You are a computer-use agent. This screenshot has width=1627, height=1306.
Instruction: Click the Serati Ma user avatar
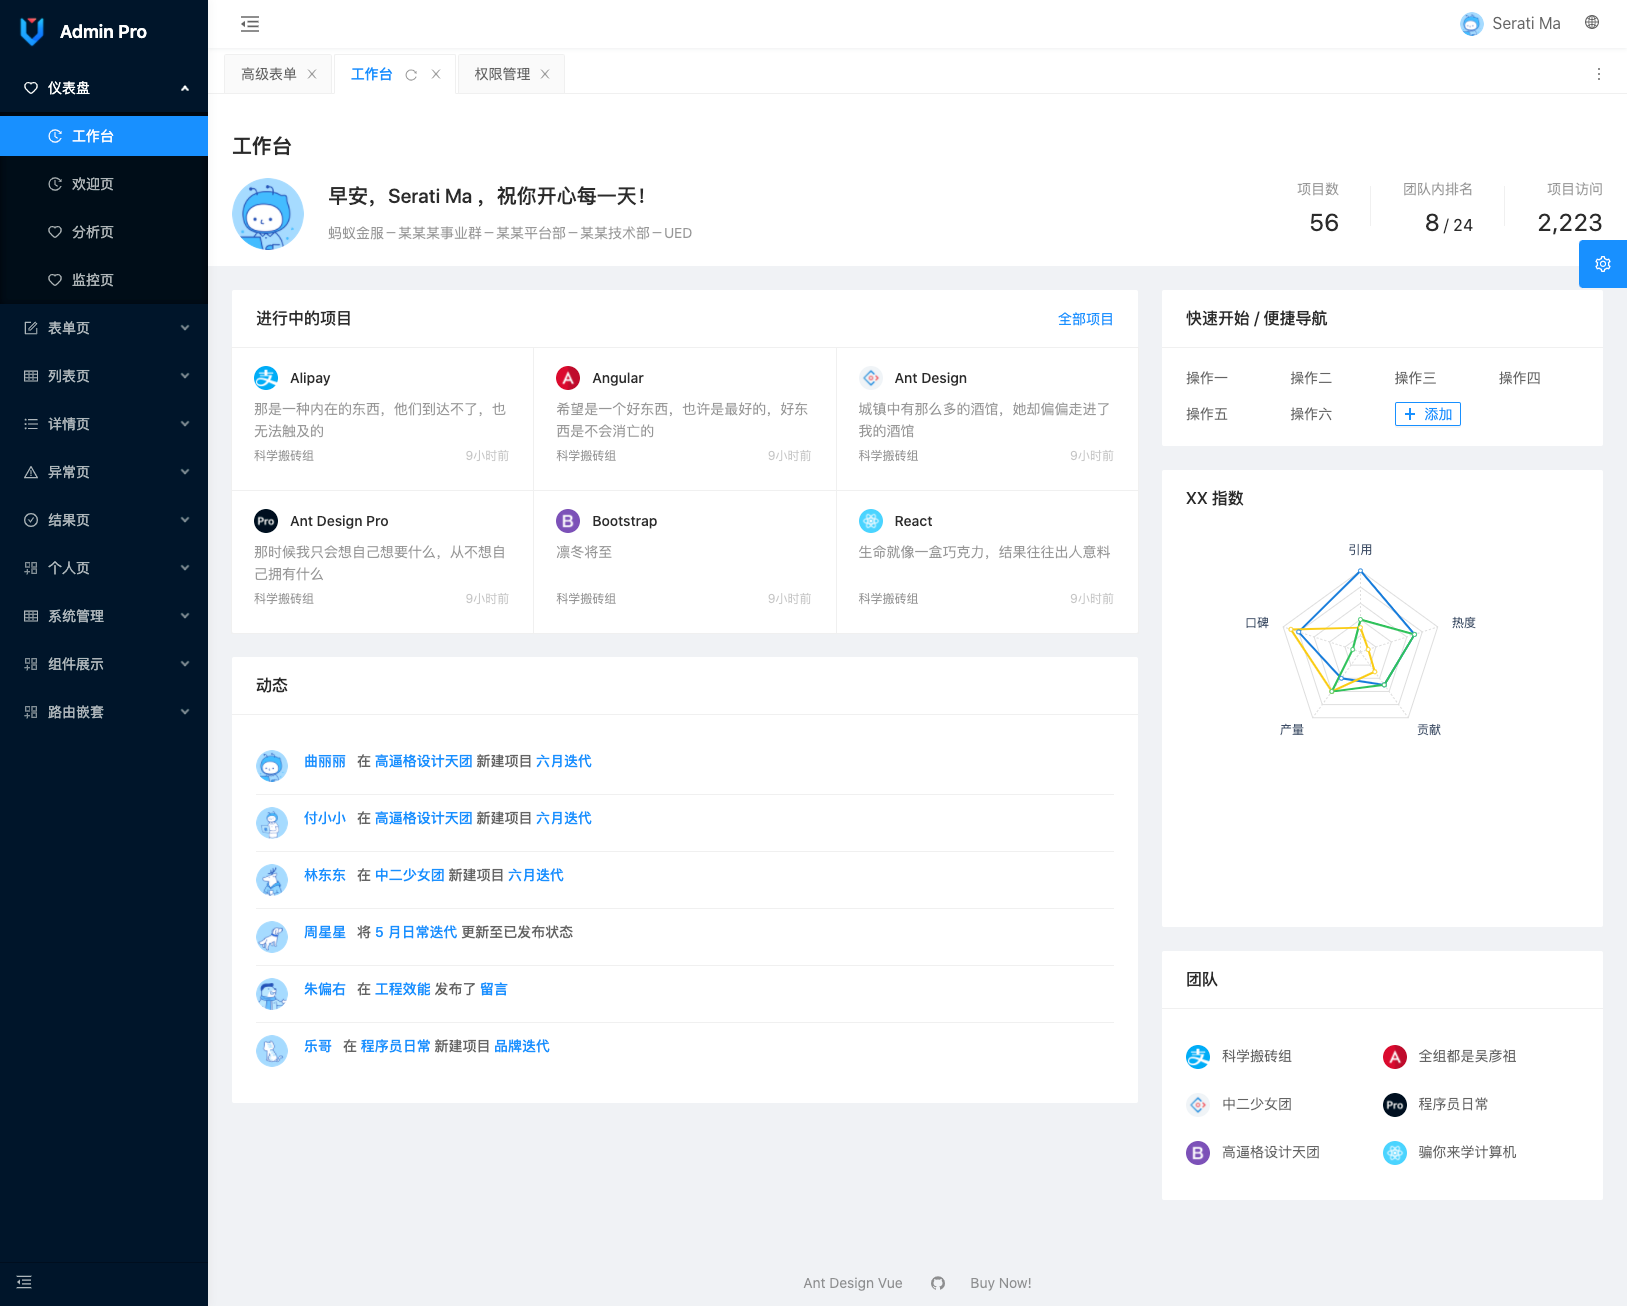click(x=1471, y=24)
